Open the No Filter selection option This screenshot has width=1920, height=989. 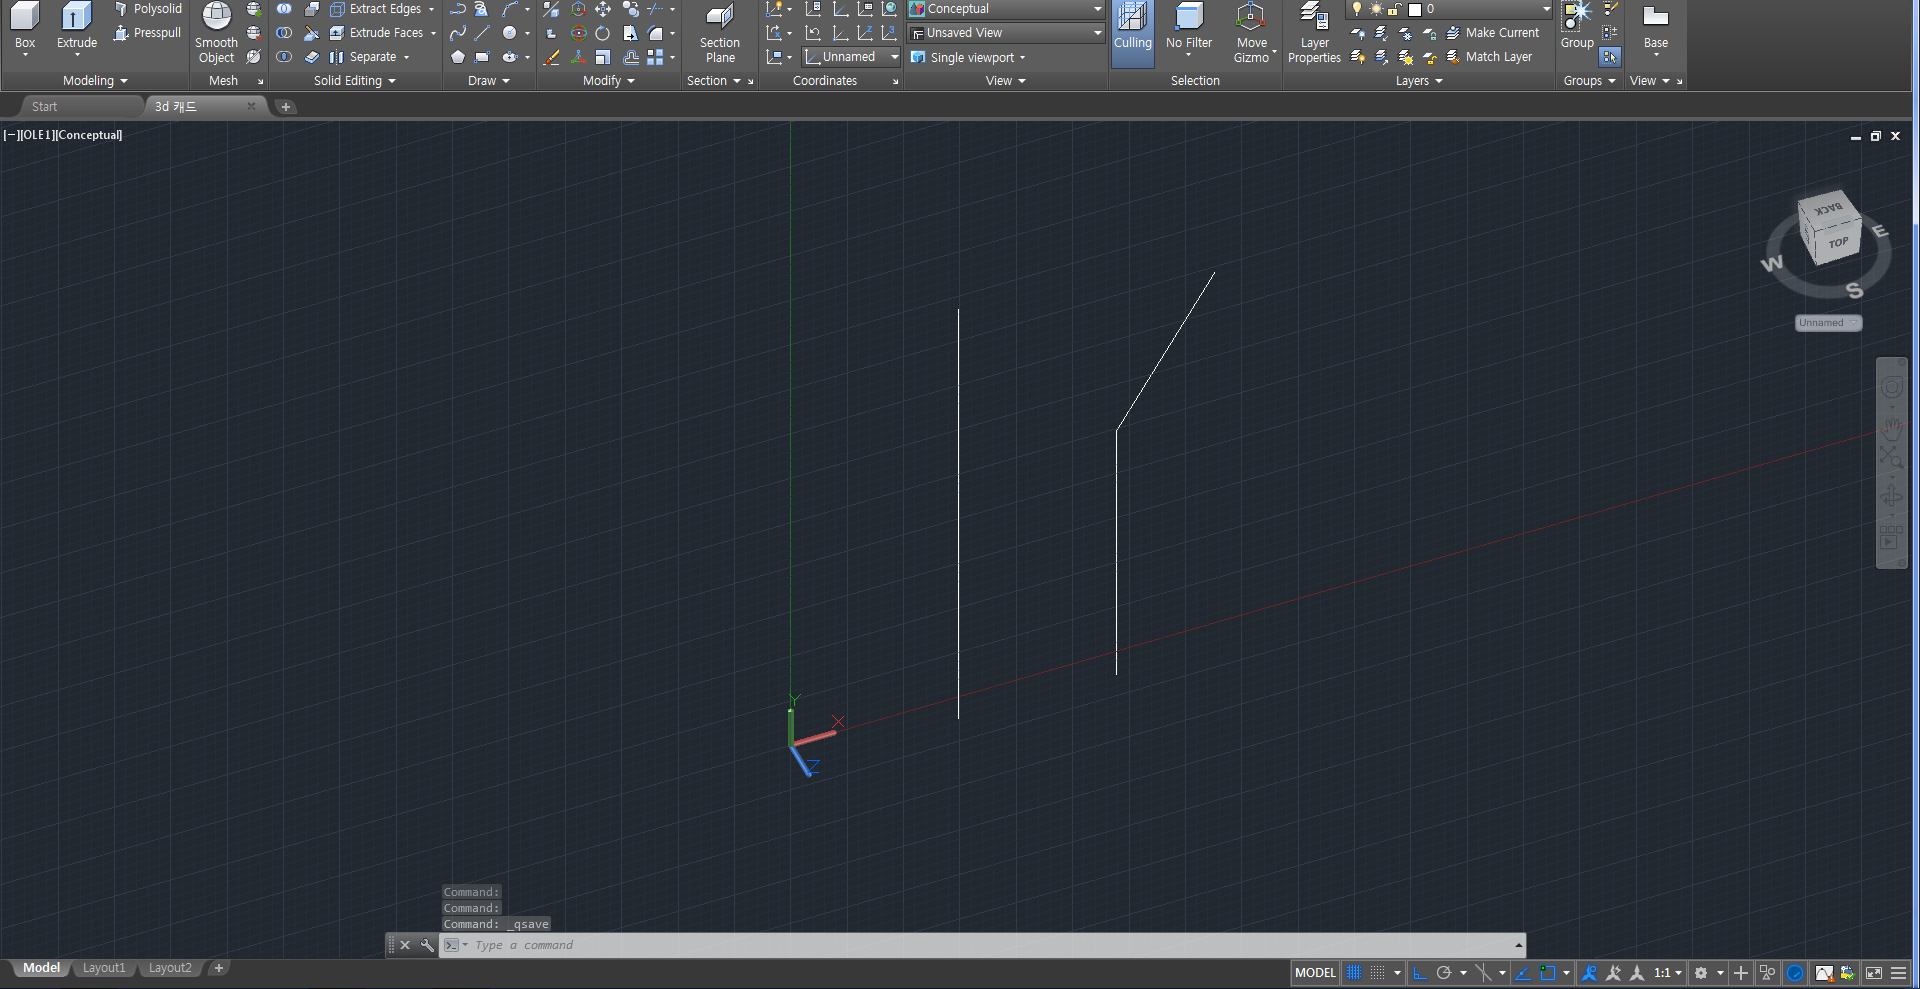pyautogui.click(x=1189, y=28)
